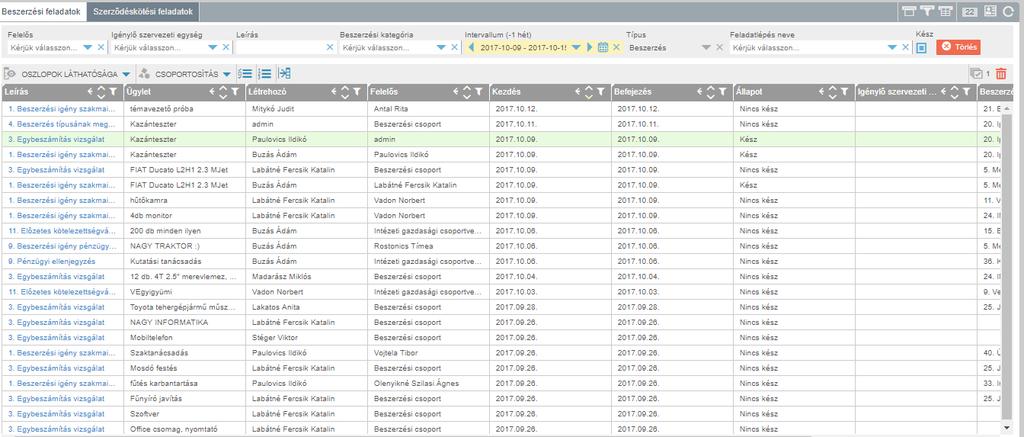
Task: Open the Típus dropdown showing Beszerzés
Action: click(705, 48)
